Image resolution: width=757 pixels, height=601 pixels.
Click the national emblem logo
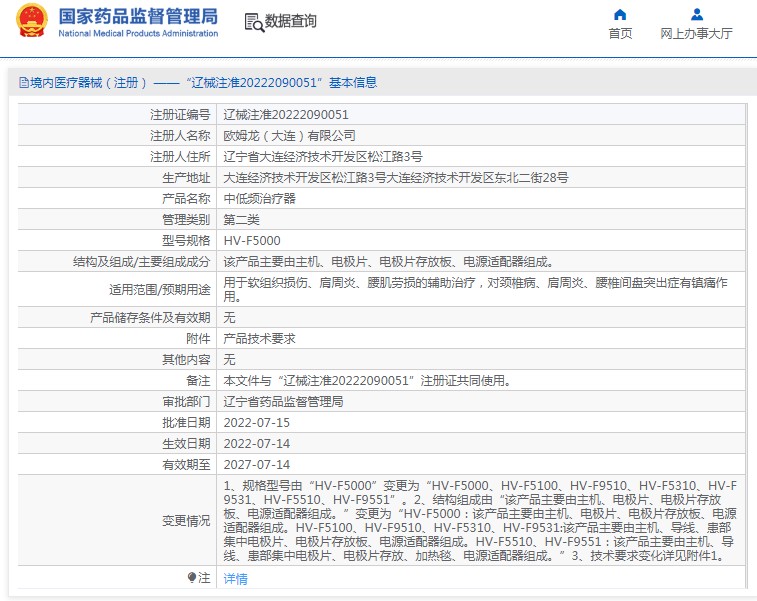point(32,21)
